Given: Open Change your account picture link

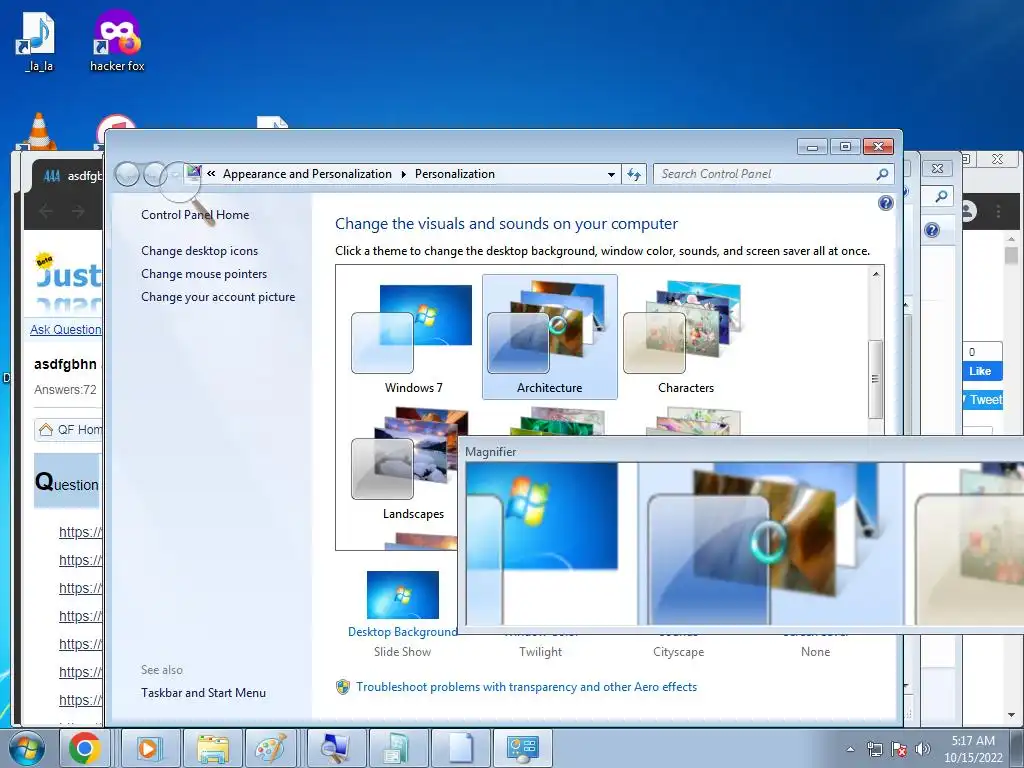Looking at the screenshot, I should tap(218, 296).
